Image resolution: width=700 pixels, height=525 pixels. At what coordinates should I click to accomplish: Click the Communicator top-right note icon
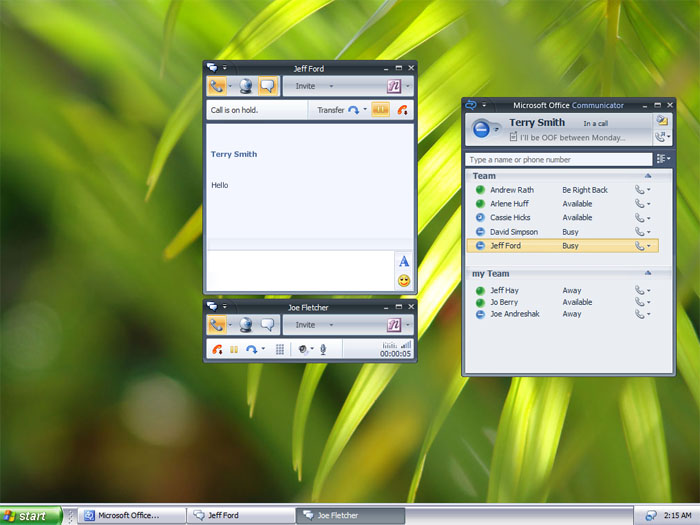coord(662,120)
